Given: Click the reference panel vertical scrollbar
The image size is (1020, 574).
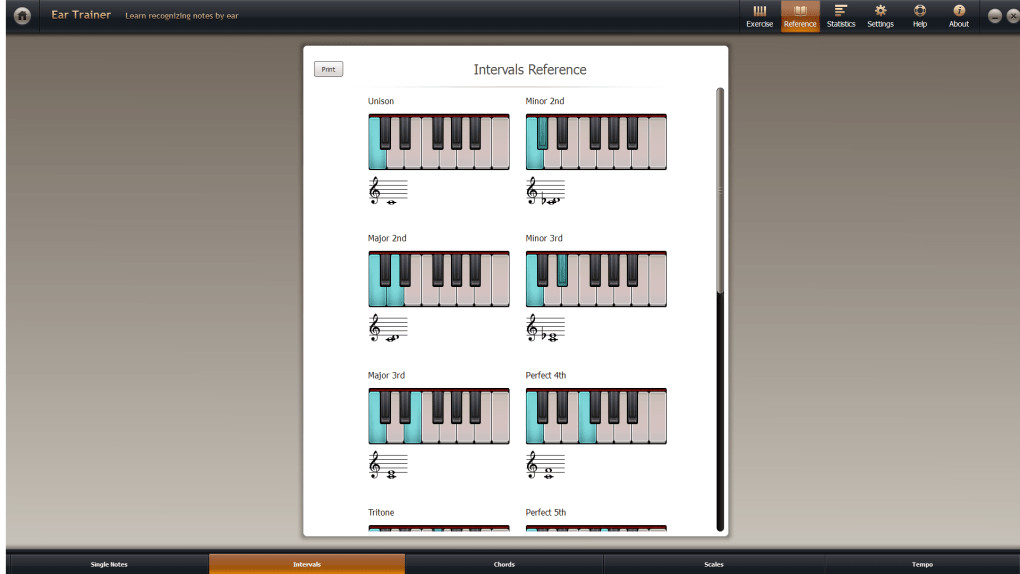Looking at the screenshot, I should coord(720,309).
